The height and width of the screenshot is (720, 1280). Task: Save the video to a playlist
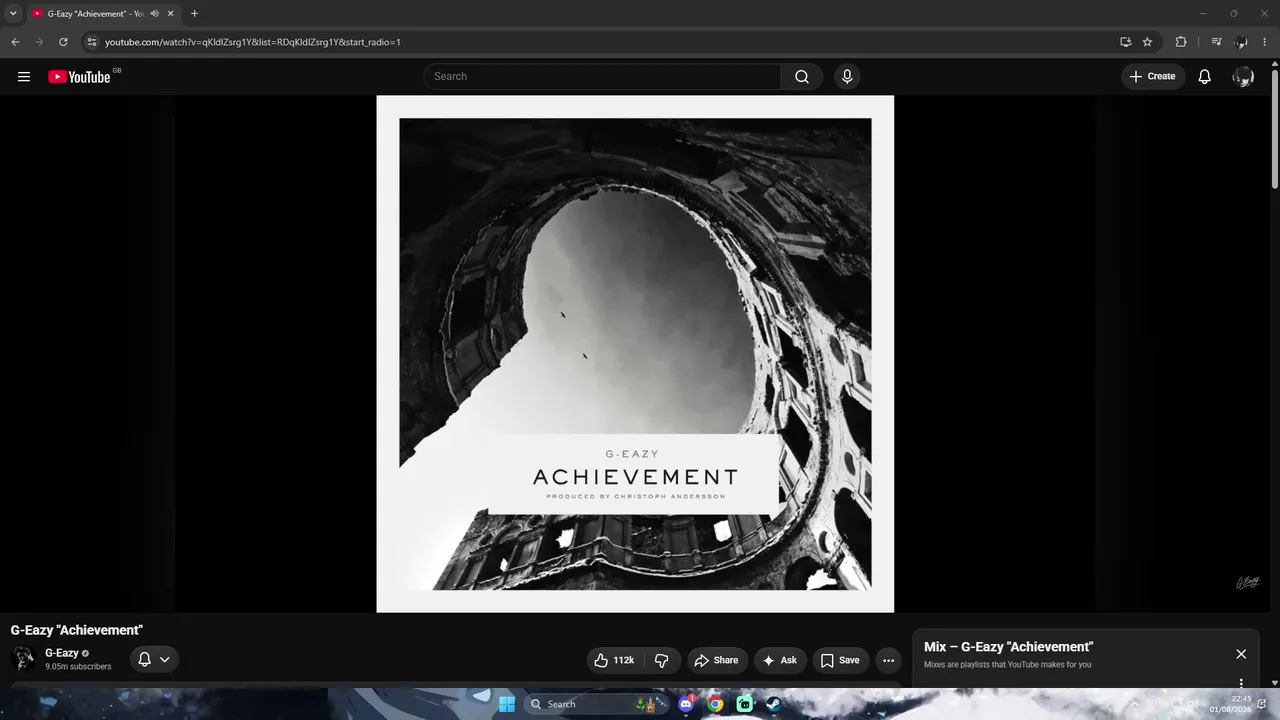(840, 660)
